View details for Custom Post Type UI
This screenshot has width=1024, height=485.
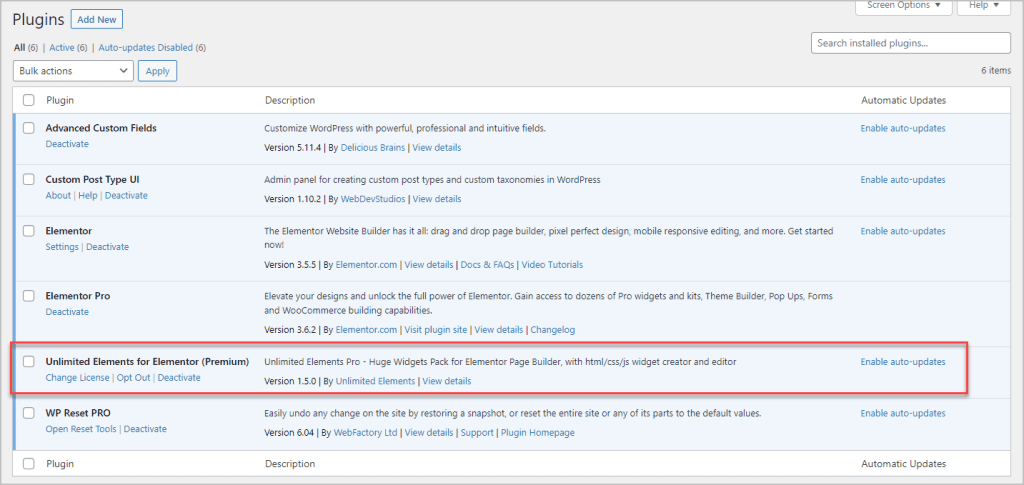pyautogui.click(x=437, y=198)
